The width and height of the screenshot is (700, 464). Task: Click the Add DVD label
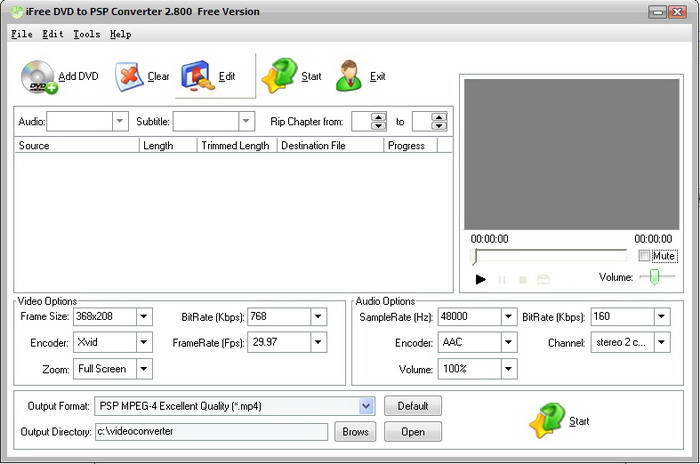click(78, 76)
